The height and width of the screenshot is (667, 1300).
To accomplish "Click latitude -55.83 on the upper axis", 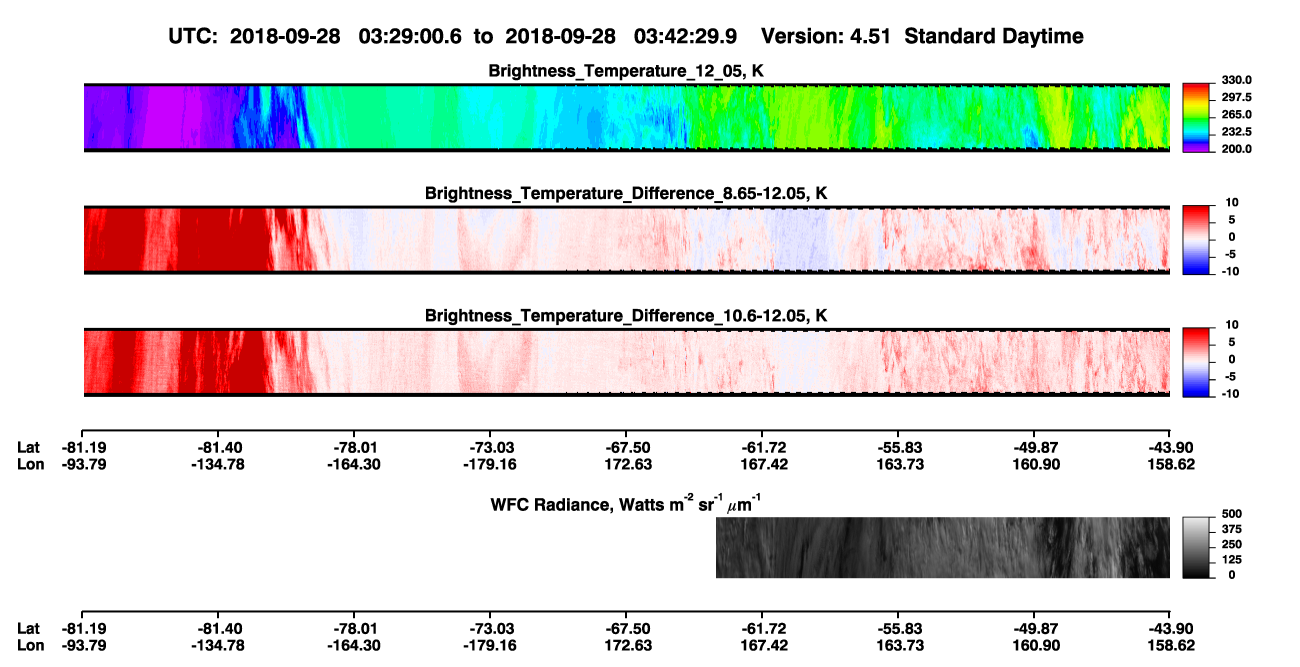I will [898, 448].
